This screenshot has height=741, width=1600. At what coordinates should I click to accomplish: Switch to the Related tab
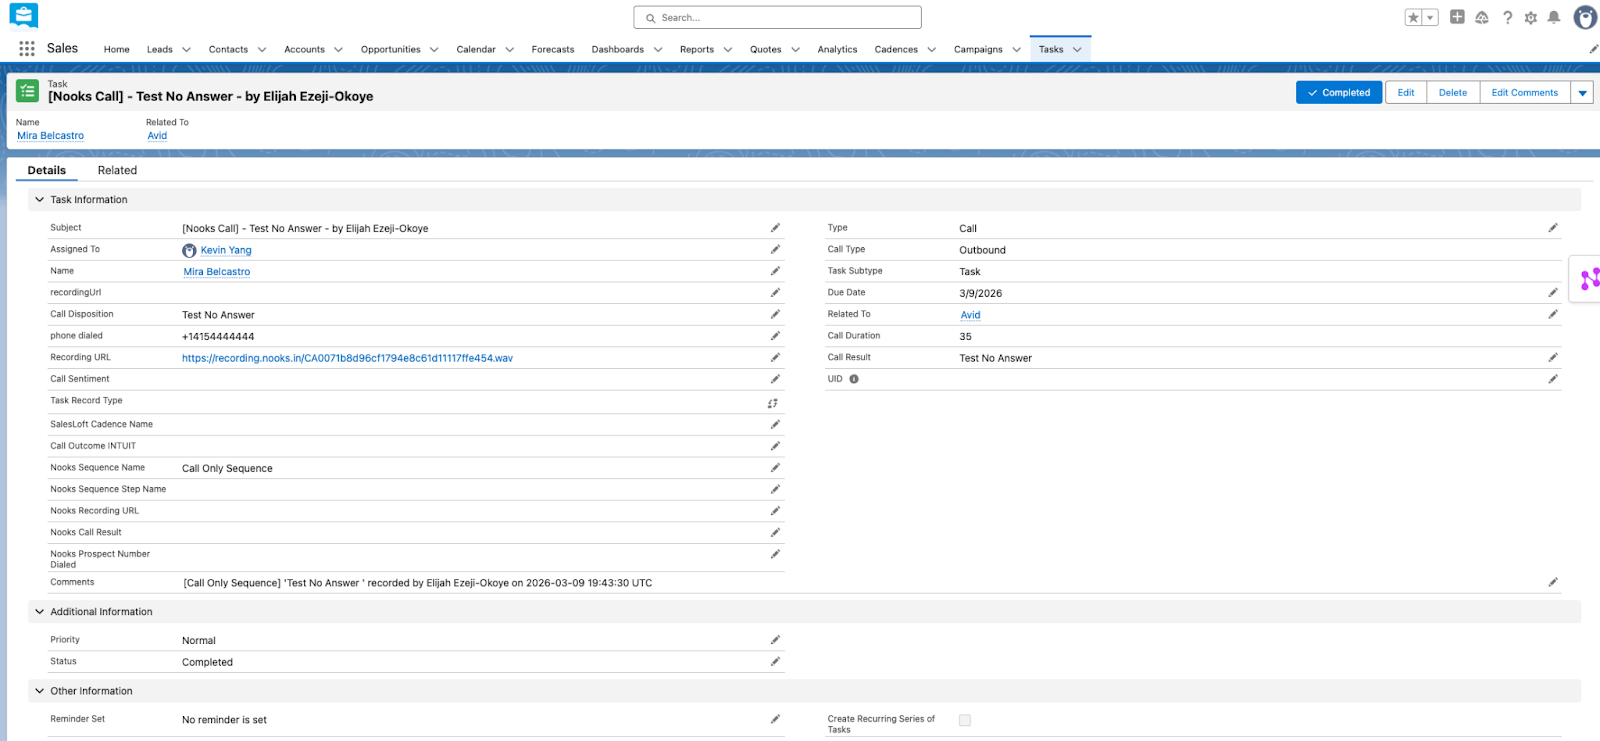coord(117,170)
